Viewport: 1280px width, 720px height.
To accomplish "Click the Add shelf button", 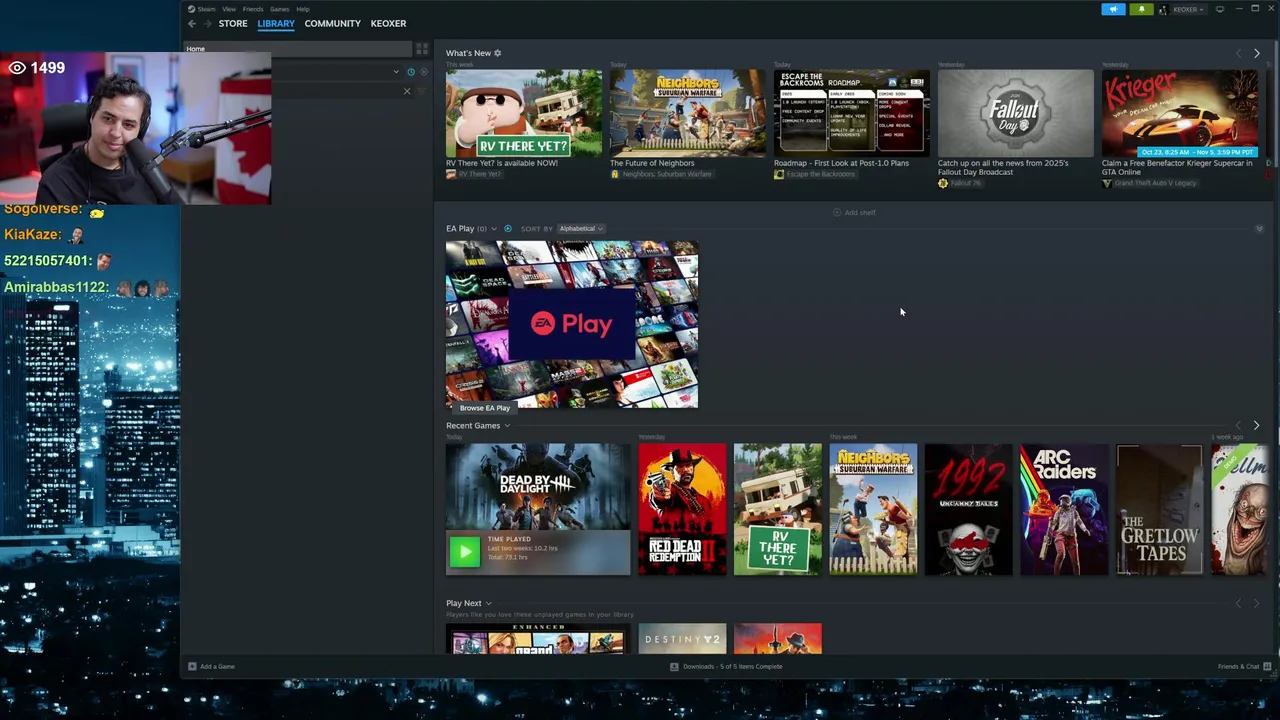I will (854, 212).
